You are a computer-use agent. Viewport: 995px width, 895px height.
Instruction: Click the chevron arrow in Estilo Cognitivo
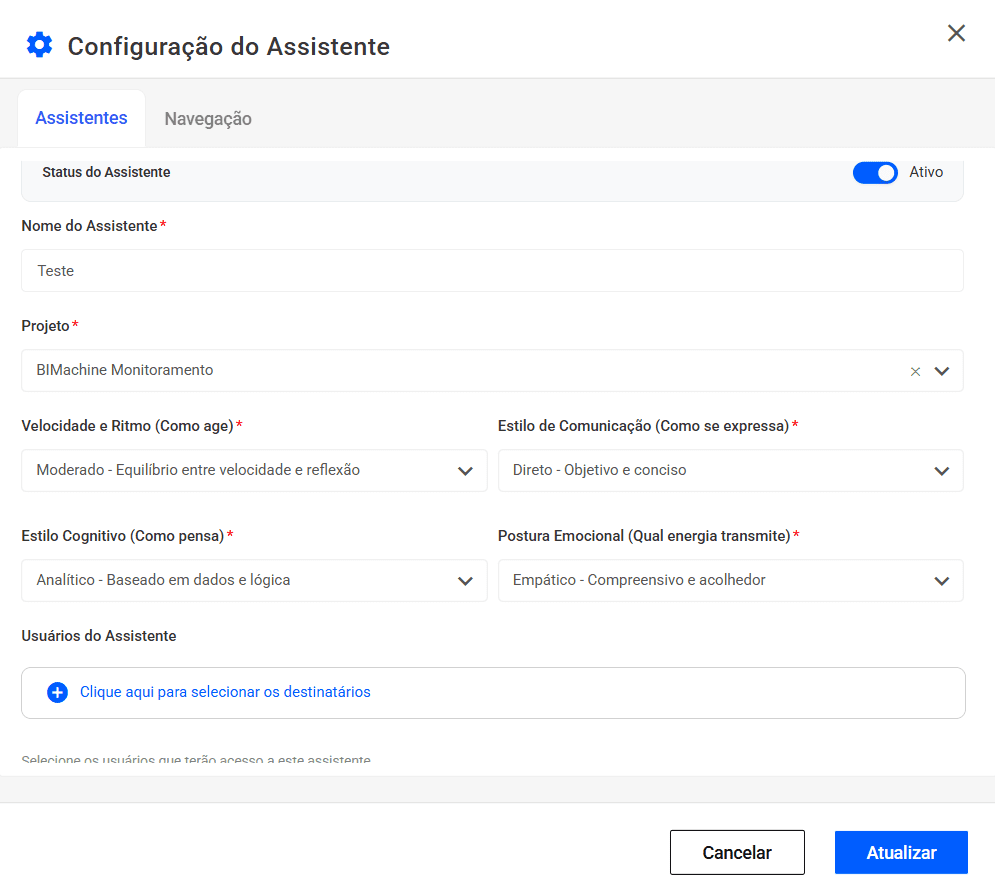(x=465, y=581)
